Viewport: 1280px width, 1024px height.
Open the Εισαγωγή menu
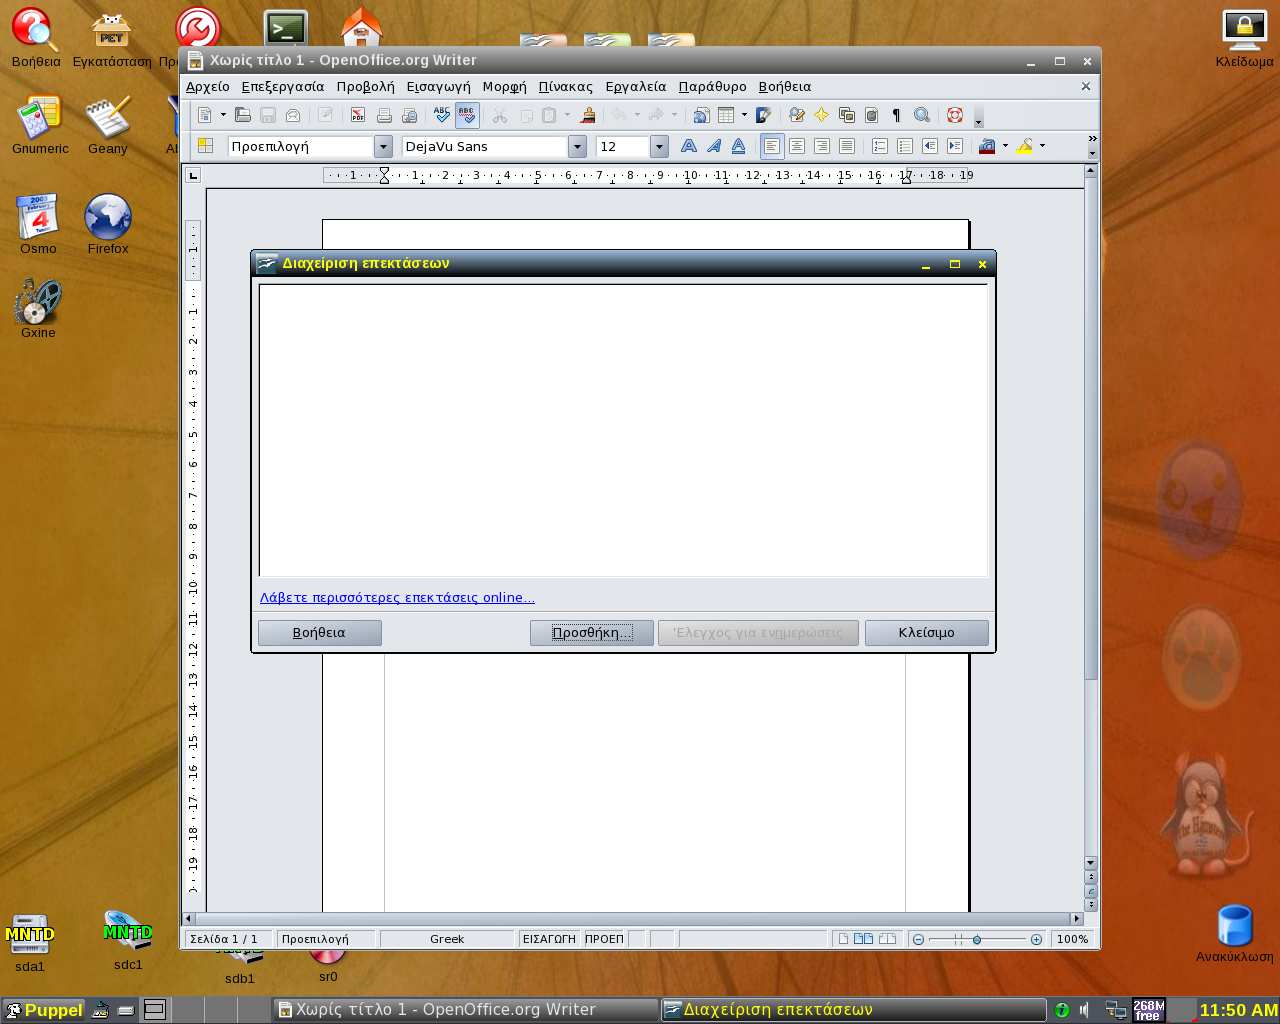[x=438, y=87]
